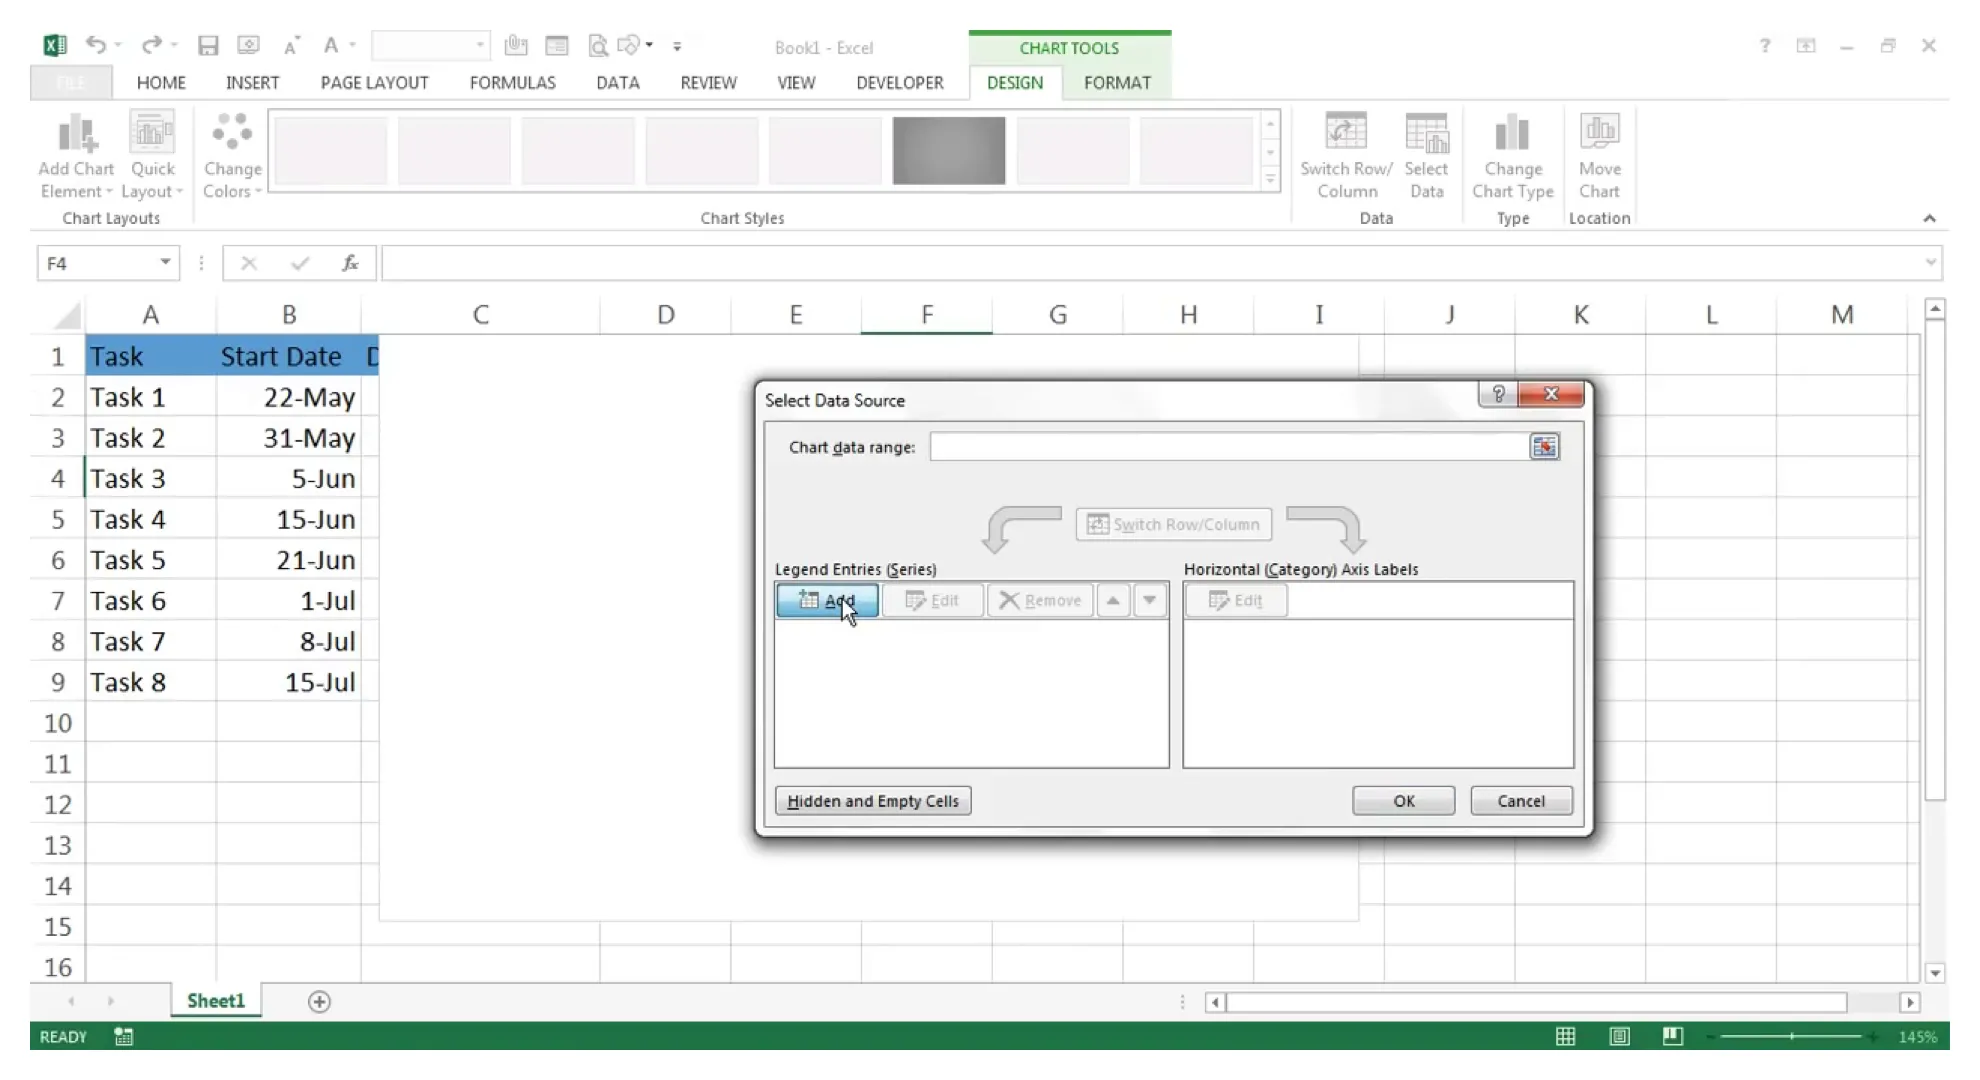The image size is (1980, 1080).
Task: Click the move-down arrow in Legend Entries series
Action: tap(1149, 600)
